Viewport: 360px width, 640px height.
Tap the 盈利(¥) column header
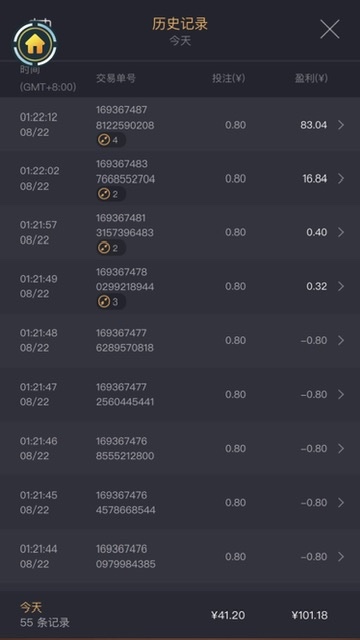click(x=311, y=78)
